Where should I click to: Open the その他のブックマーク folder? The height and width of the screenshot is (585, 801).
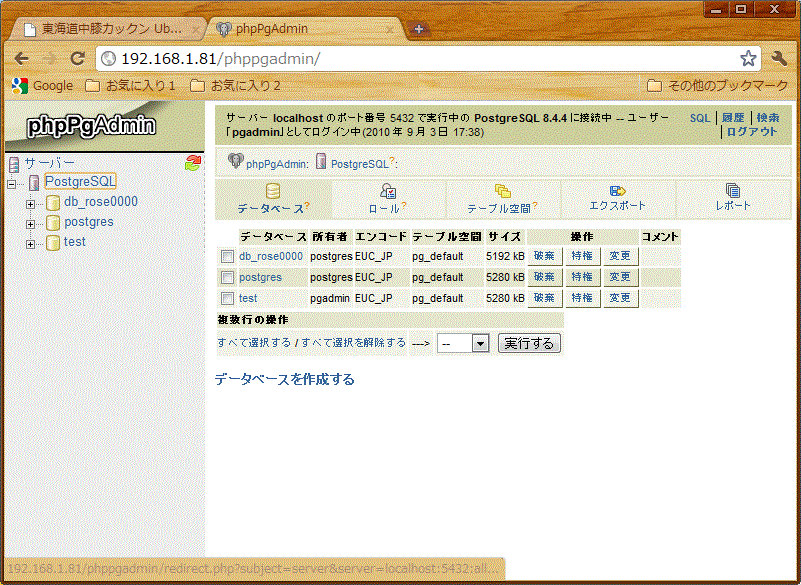coord(718,85)
